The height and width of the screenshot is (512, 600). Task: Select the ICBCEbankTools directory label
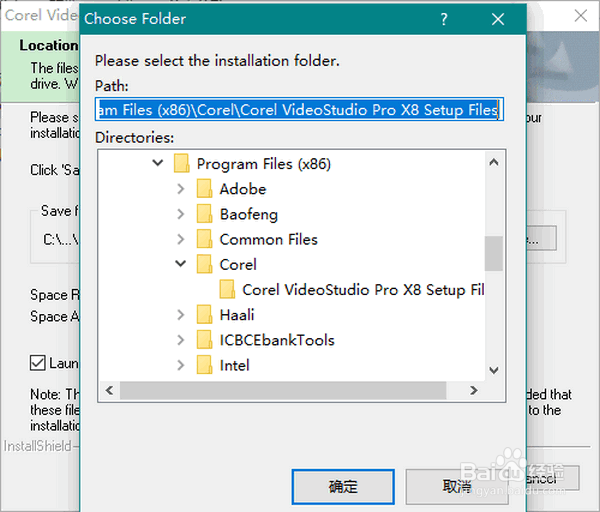pos(277,340)
